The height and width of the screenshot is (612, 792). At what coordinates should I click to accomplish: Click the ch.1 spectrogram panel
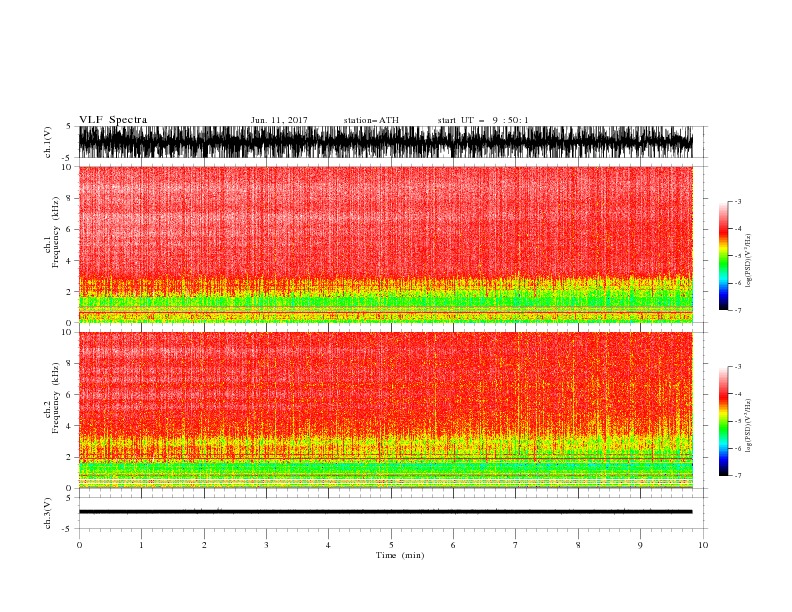385,244
